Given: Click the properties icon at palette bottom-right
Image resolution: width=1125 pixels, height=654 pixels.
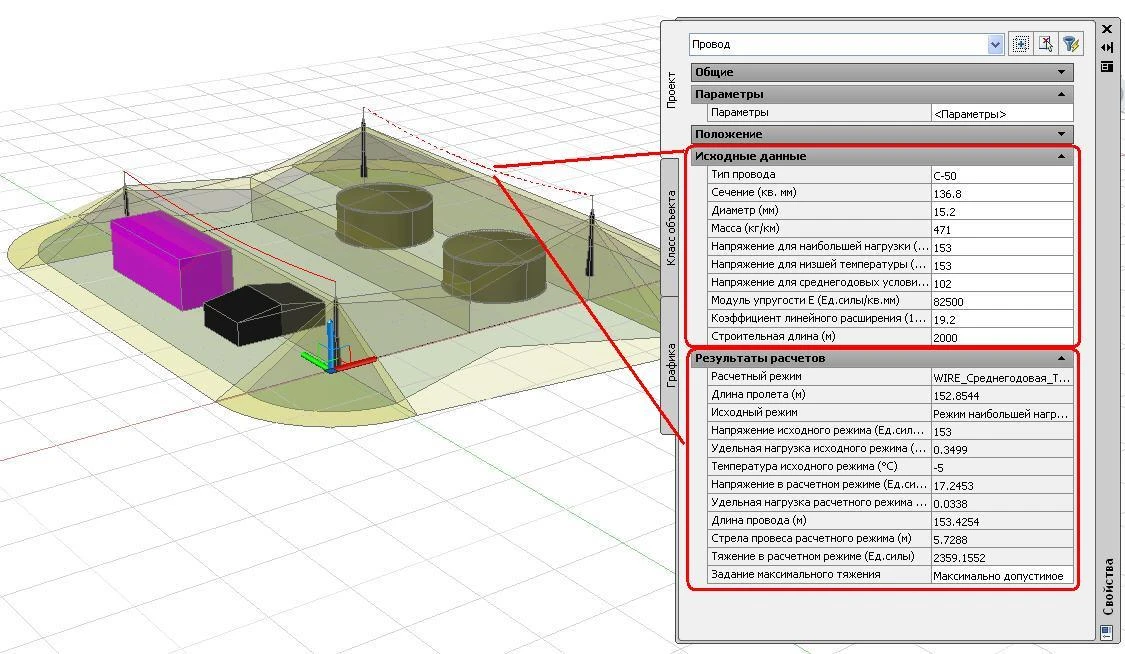Looking at the screenshot, I should tap(1106, 632).
